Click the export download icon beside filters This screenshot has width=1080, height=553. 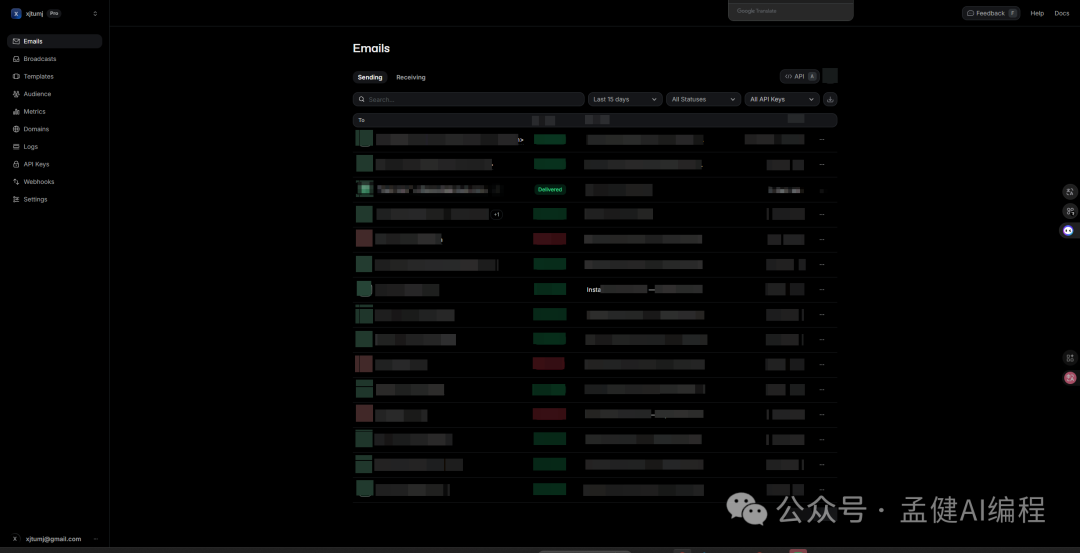(x=830, y=99)
